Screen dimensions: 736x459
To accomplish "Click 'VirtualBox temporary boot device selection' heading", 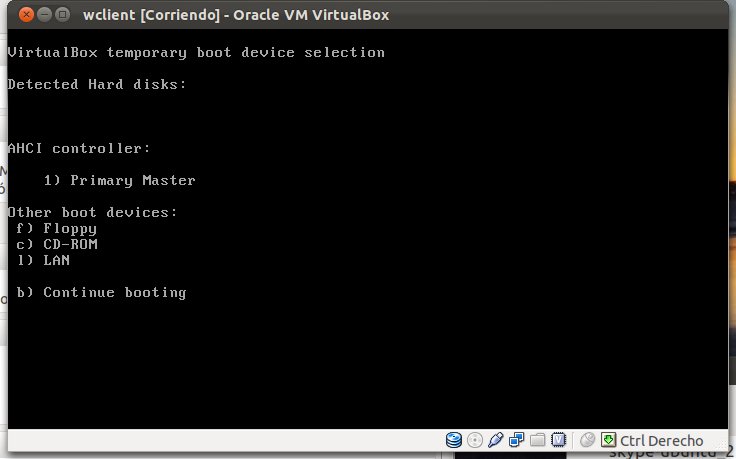I will pos(196,53).
